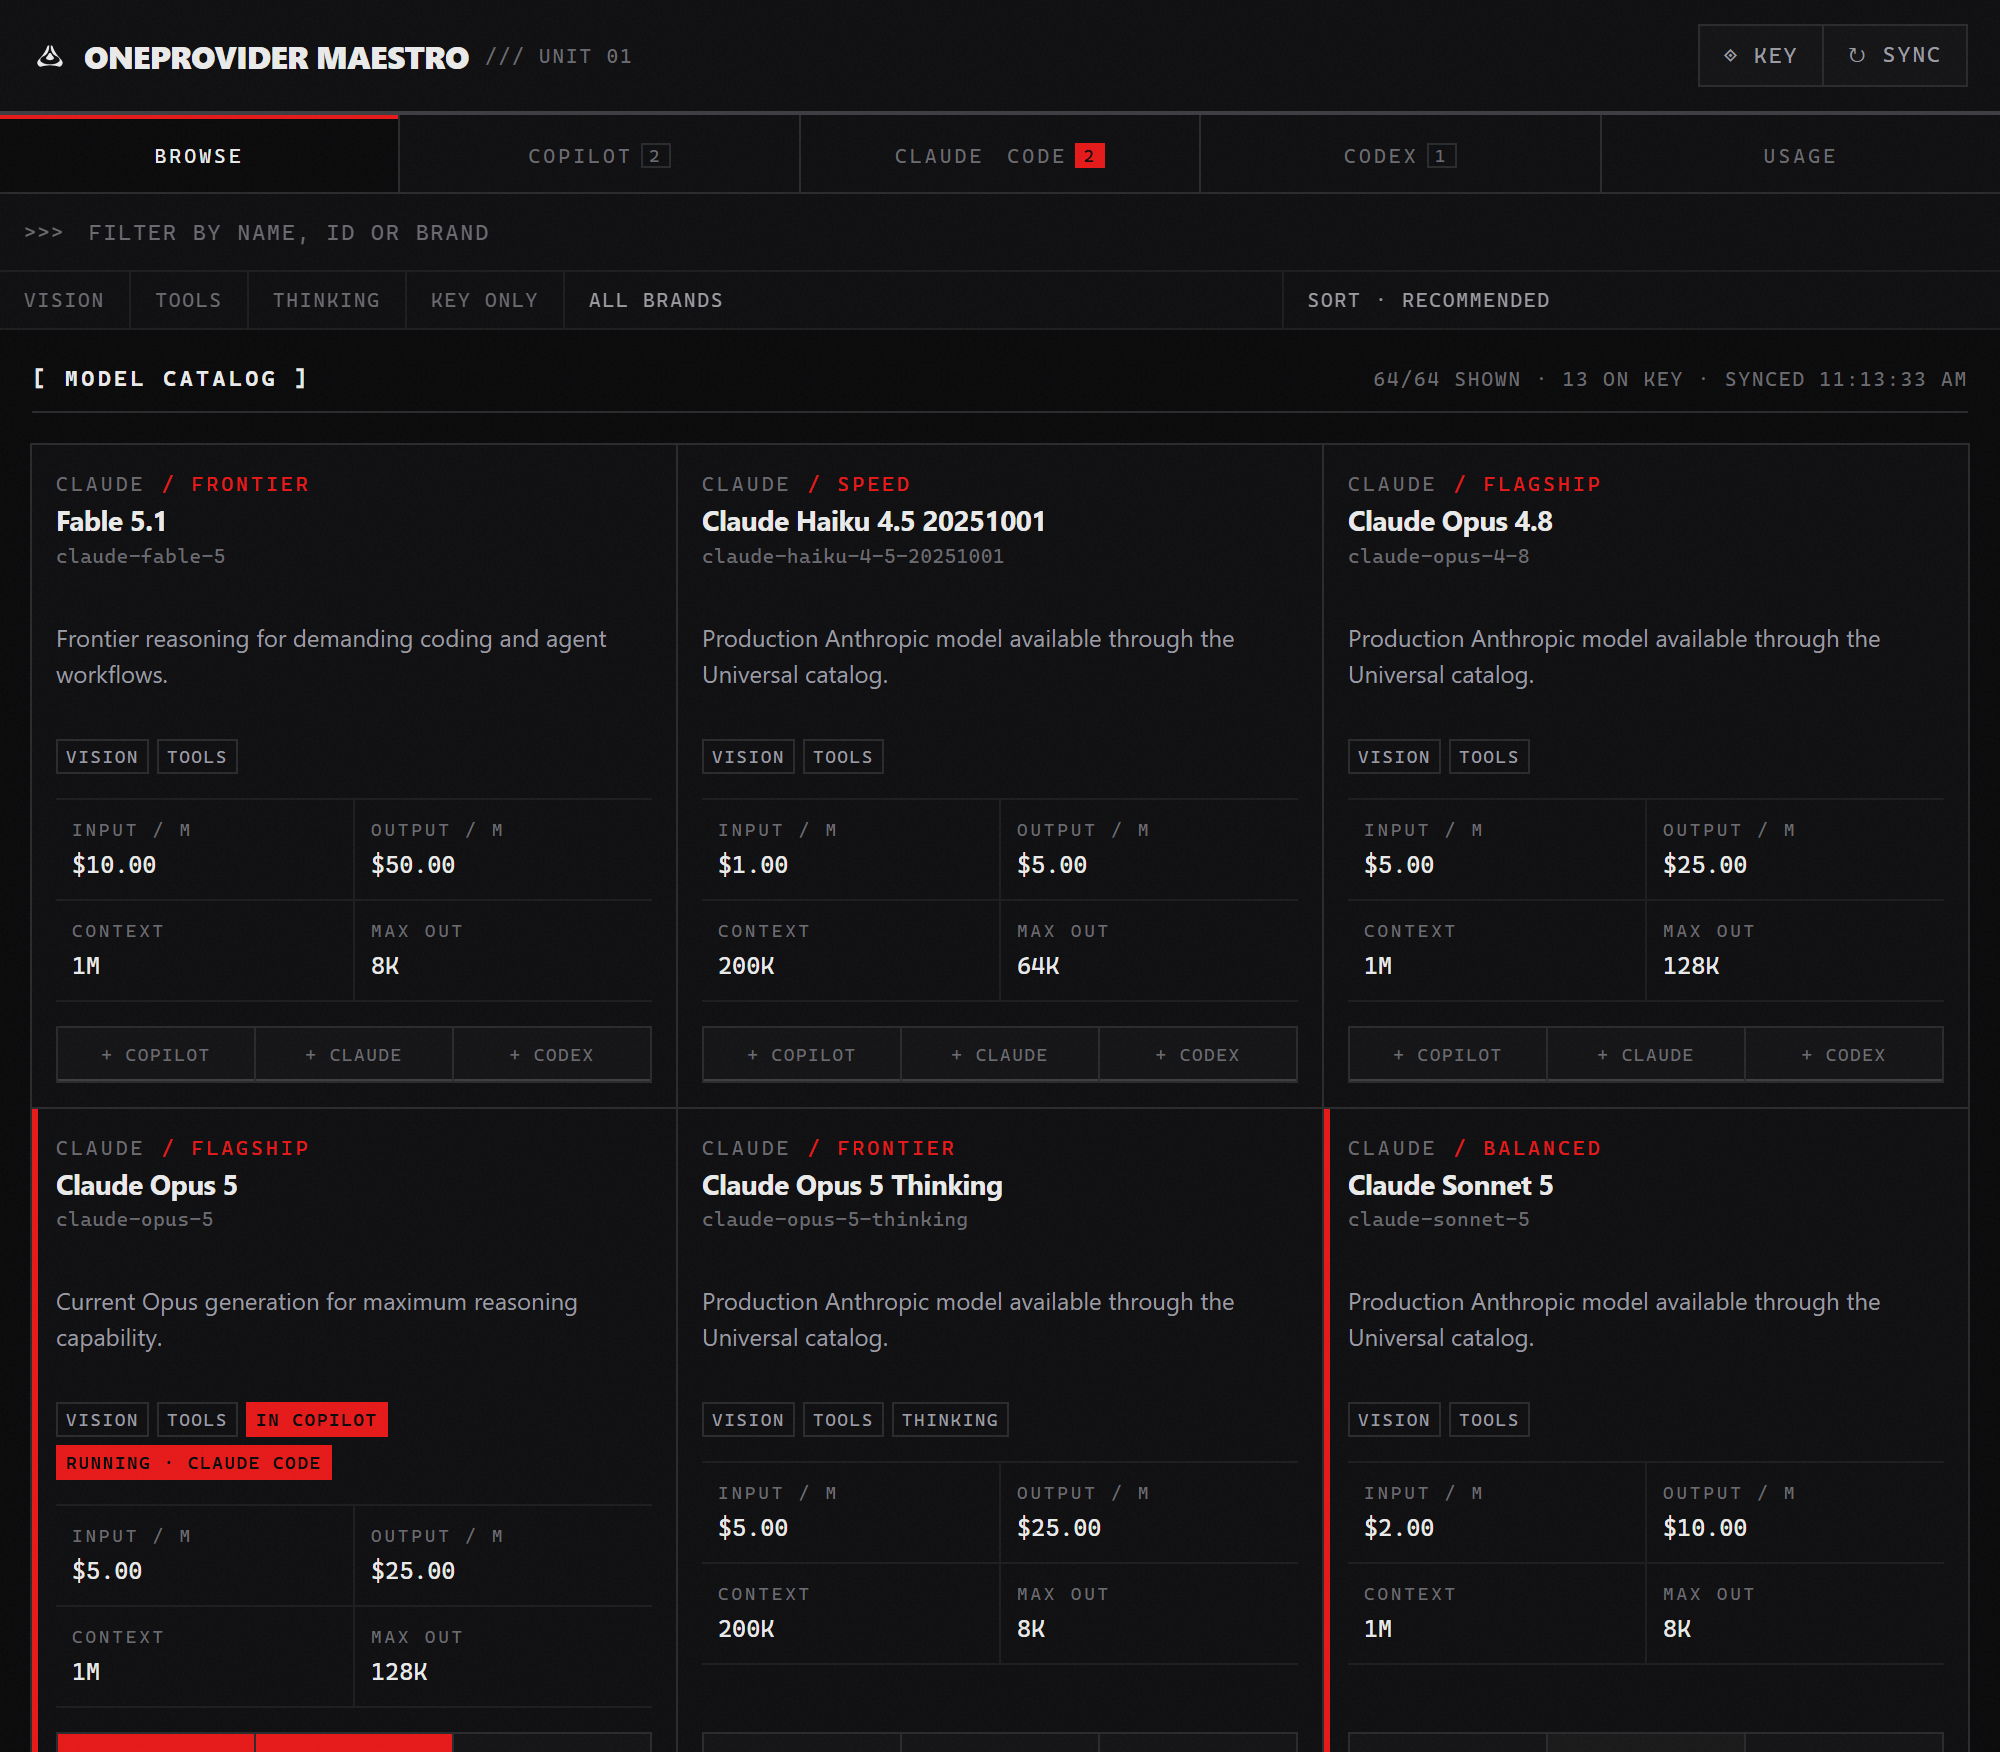Open the BROWSE tab
2000x1752 pixels.
click(199, 156)
